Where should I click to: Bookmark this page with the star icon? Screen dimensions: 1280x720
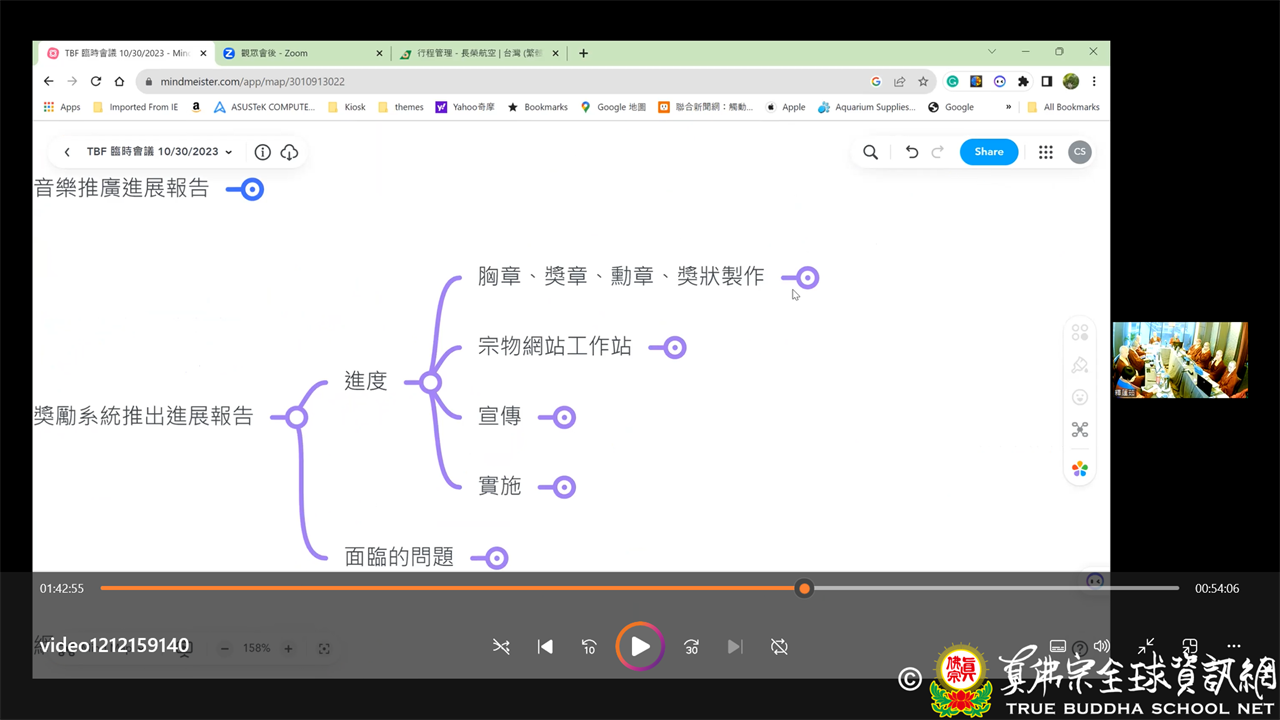923,82
